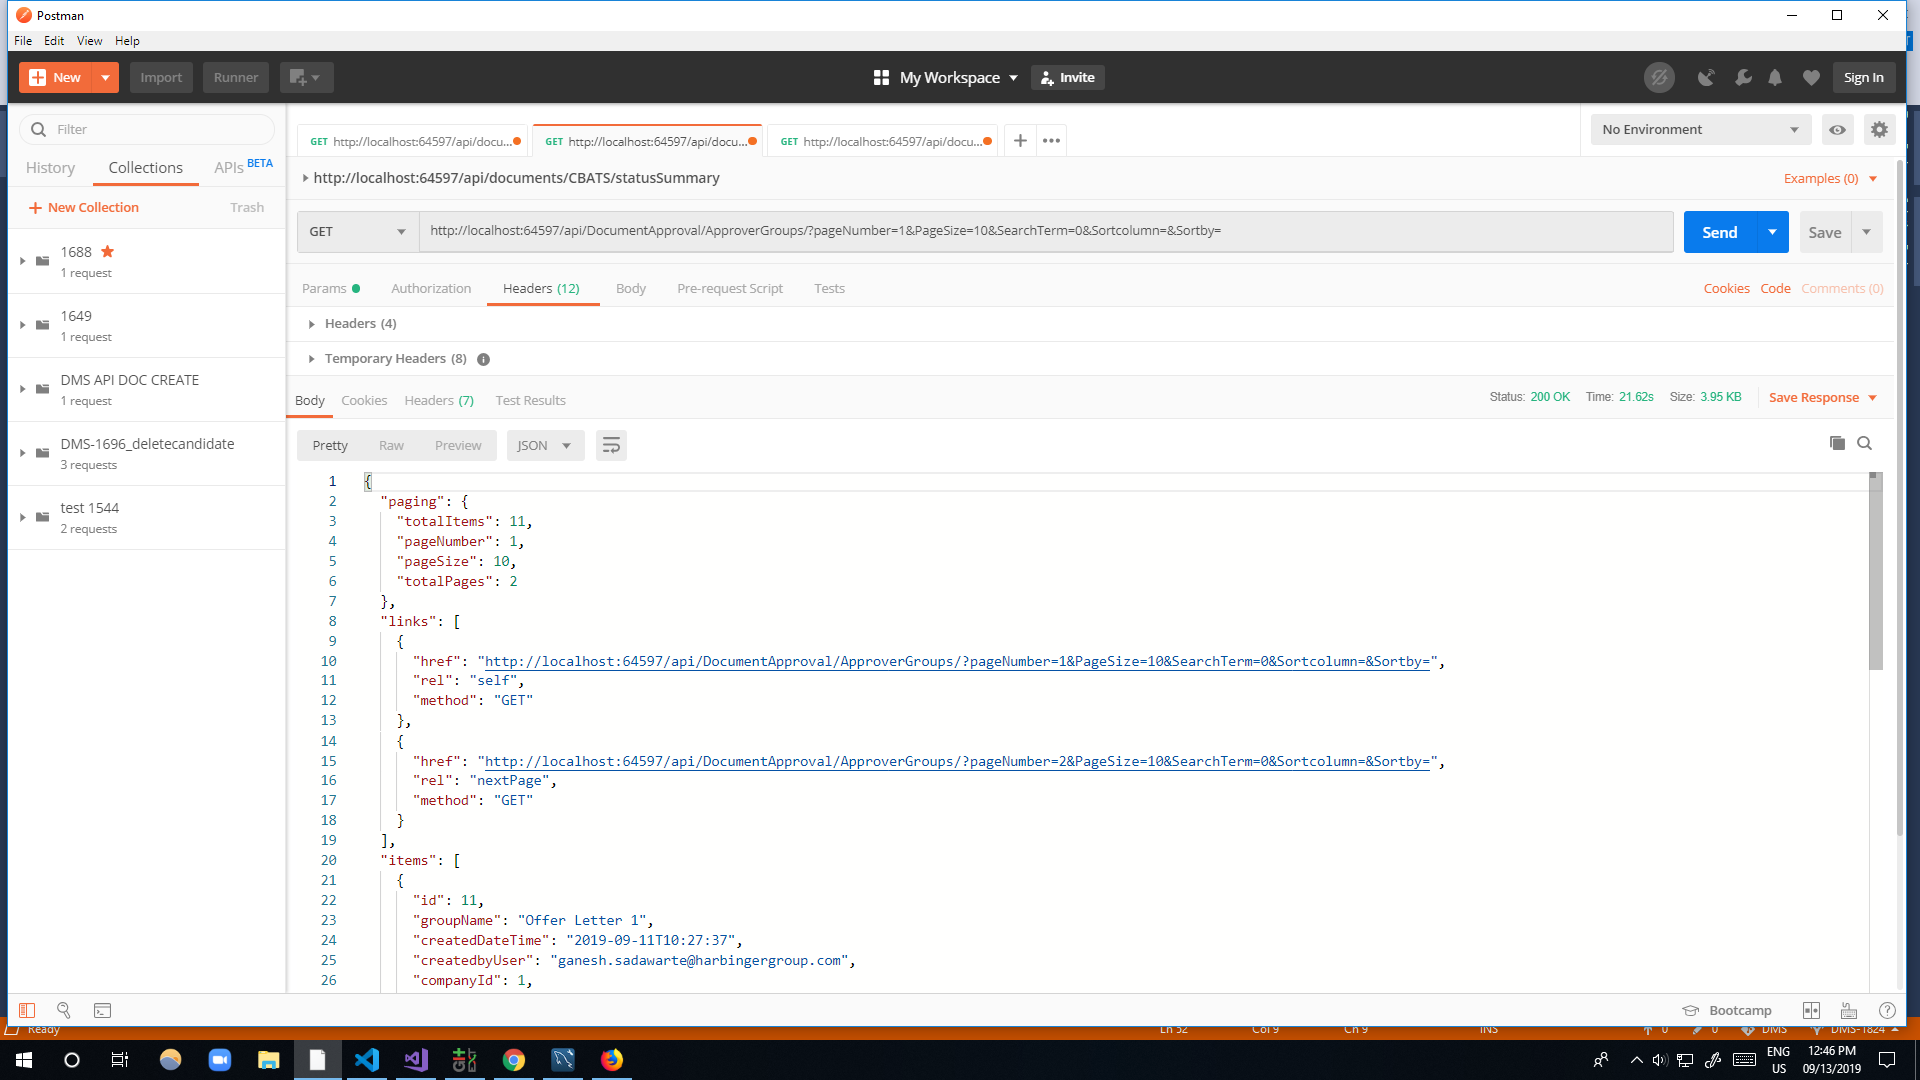Open Google Chrome from taskbar
1920x1080 pixels.
[514, 1059]
